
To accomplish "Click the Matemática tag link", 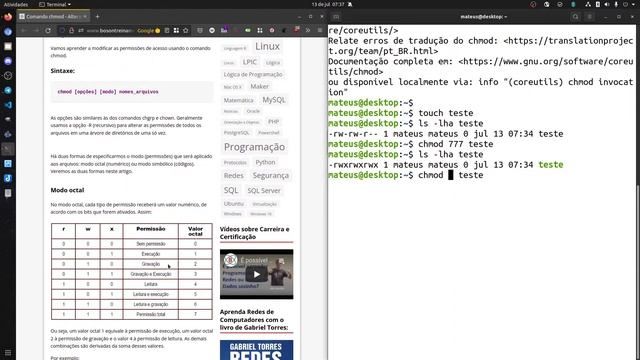I will [238, 100].
